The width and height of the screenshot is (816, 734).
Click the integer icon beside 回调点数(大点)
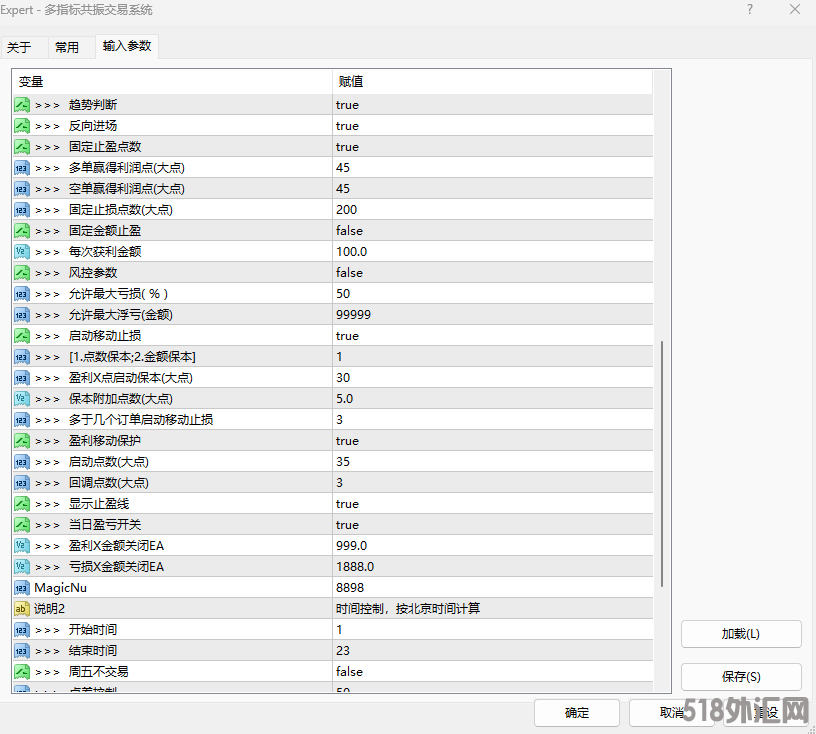click(22, 483)
